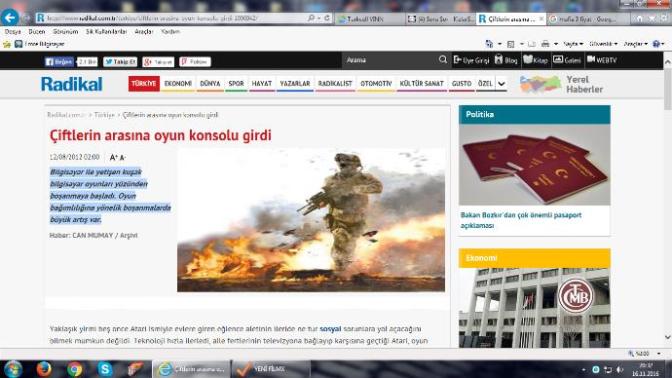
Task: Open the Galeri section
Action: 567,60
